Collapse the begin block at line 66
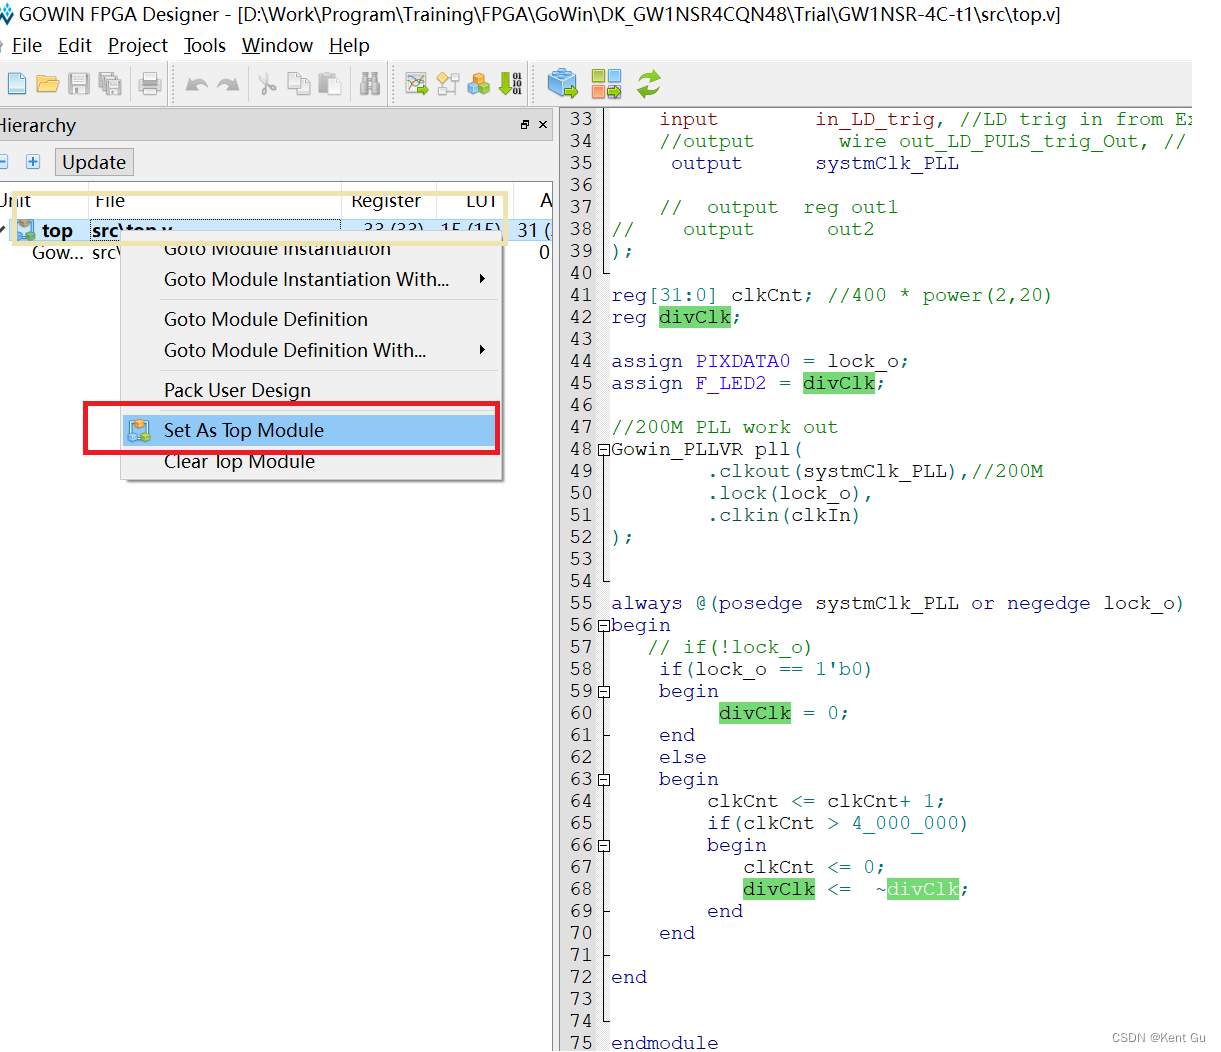The image size is (1221, 1052). point(604,846)
